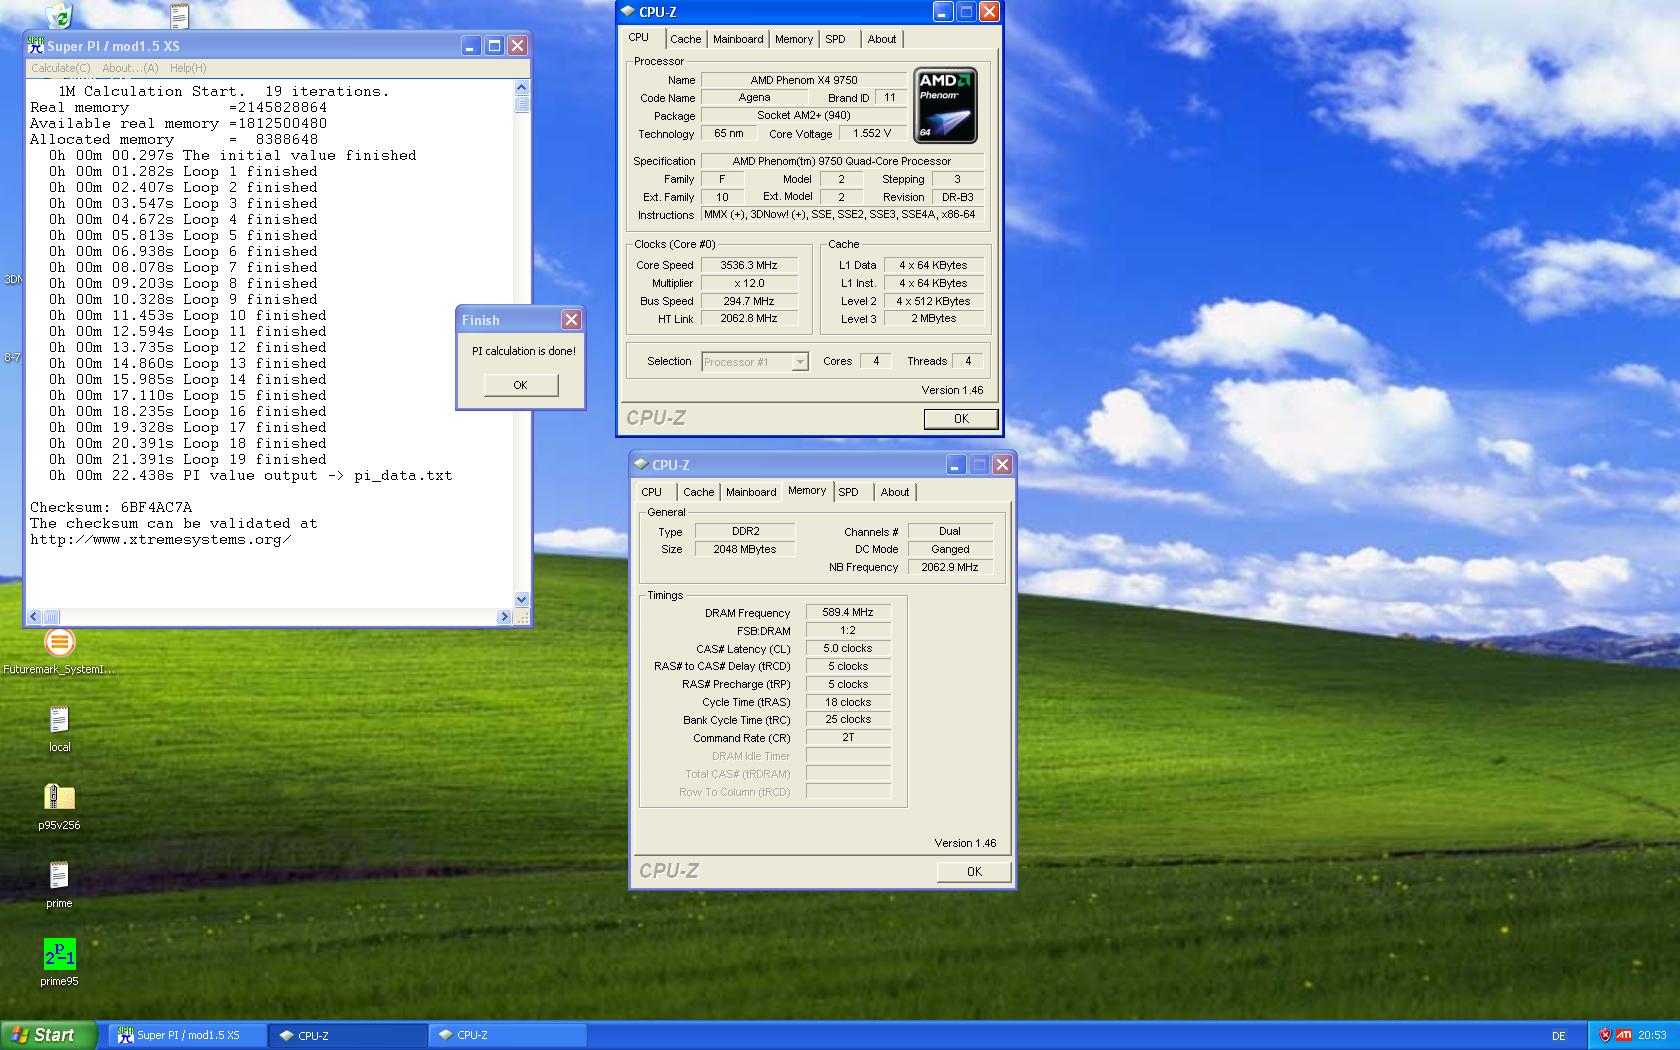Maximize the Super PI window

click(494, 46)
